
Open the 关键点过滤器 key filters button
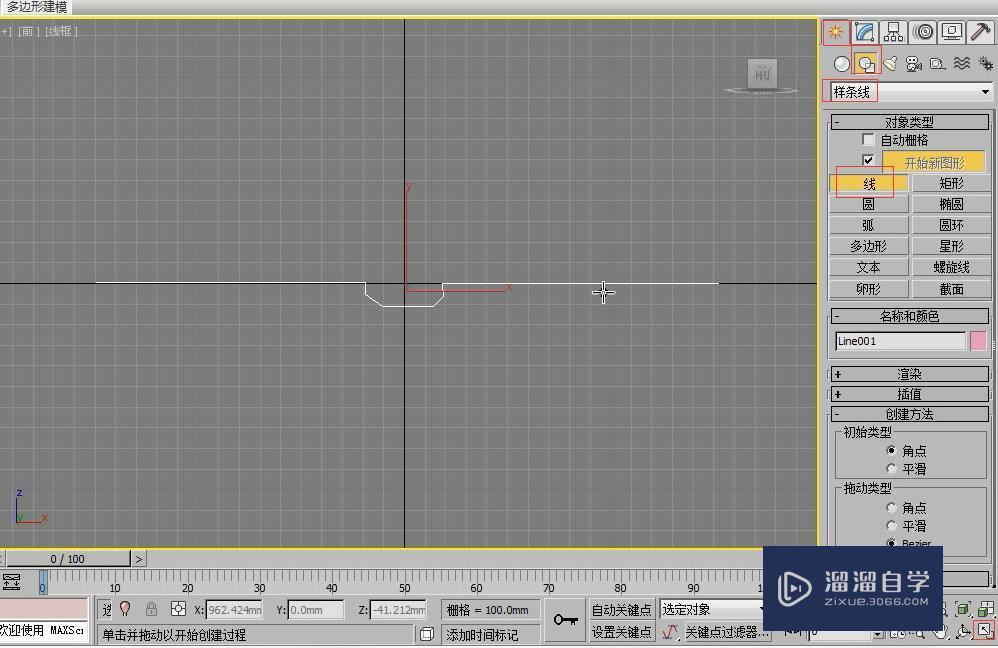tap(727, 632)
